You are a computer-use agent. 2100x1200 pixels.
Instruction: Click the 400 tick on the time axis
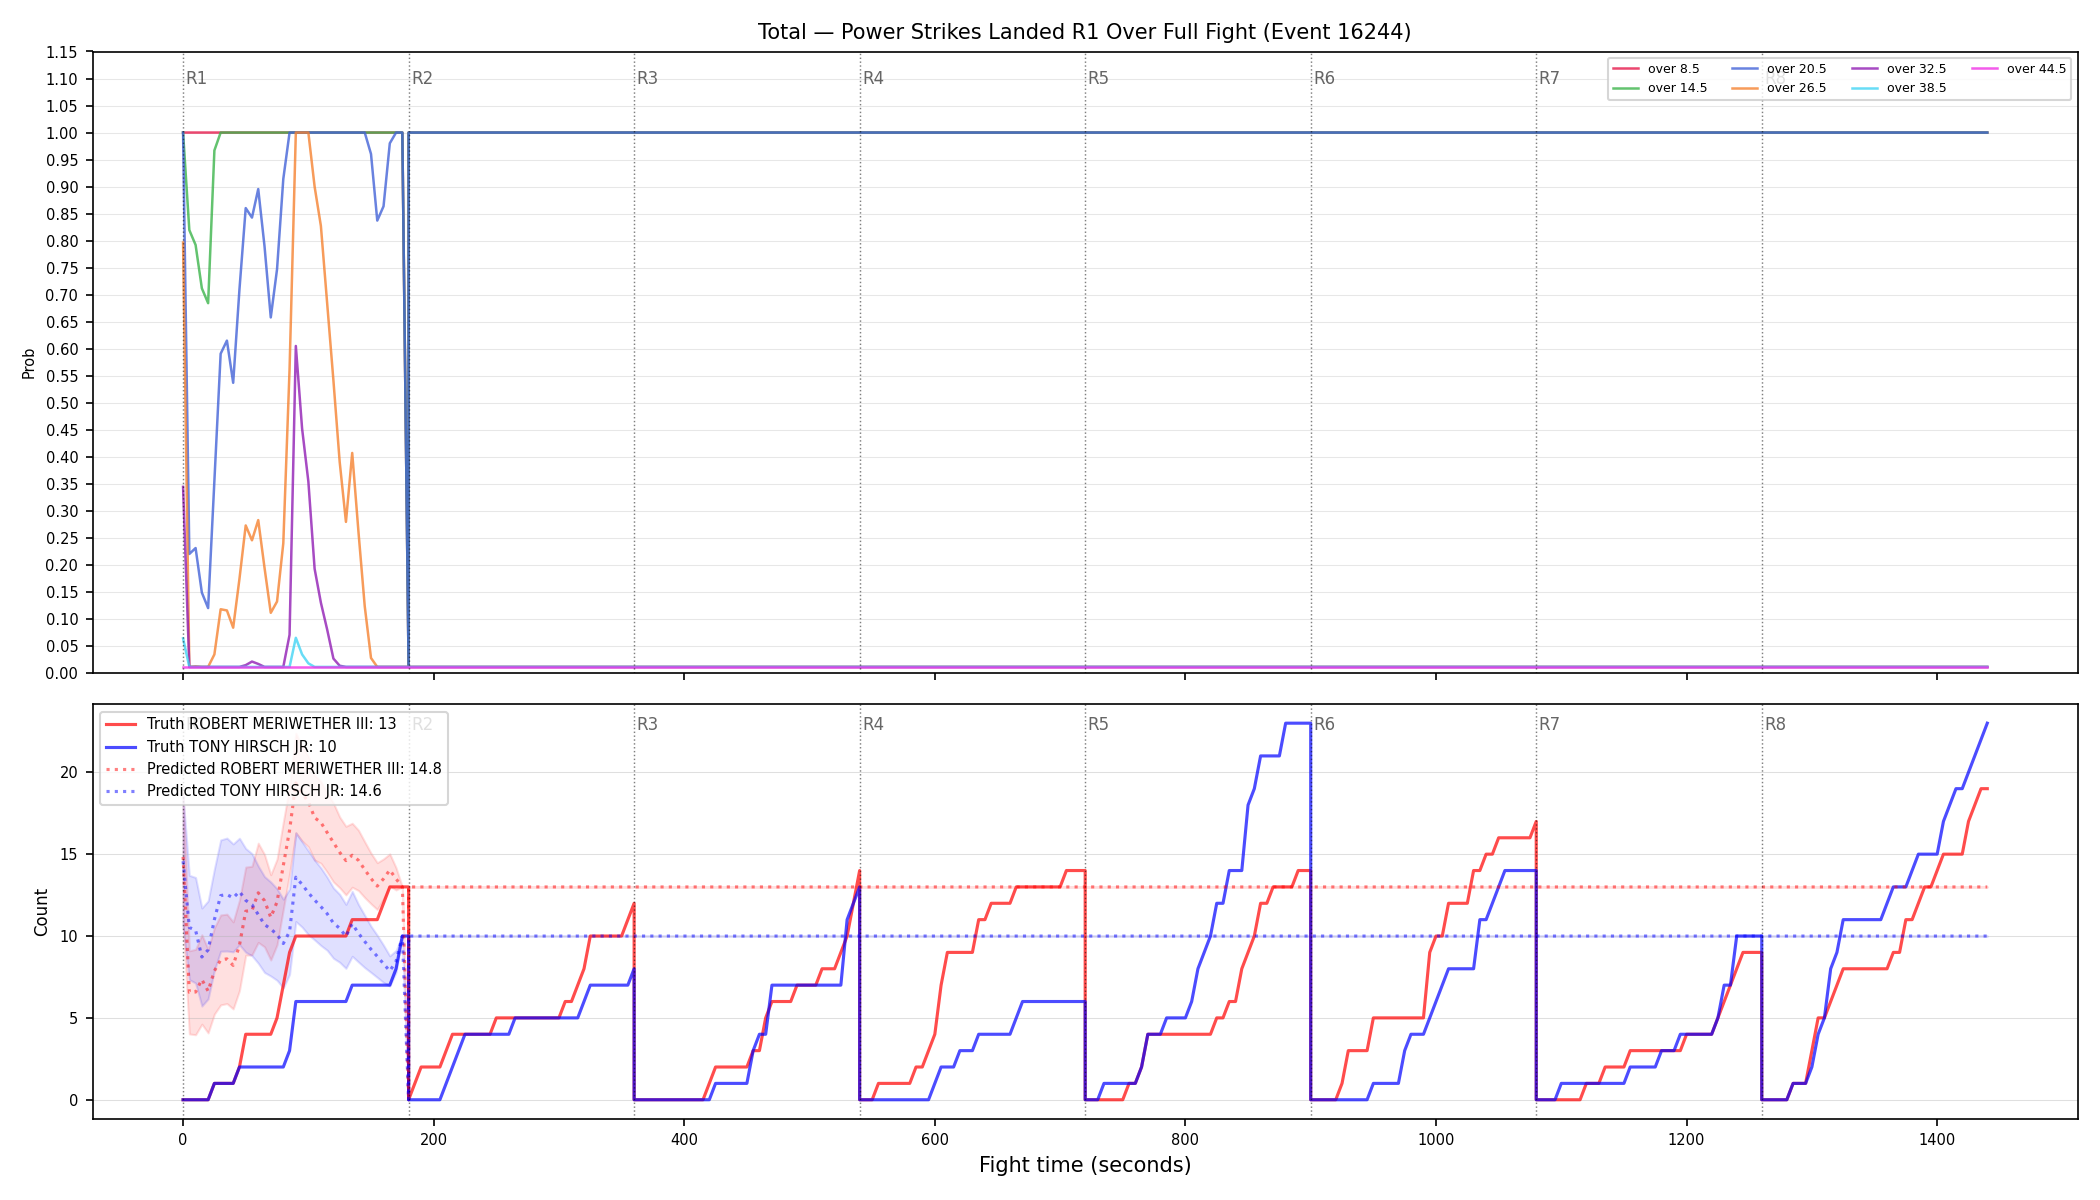click(684, 1139)
